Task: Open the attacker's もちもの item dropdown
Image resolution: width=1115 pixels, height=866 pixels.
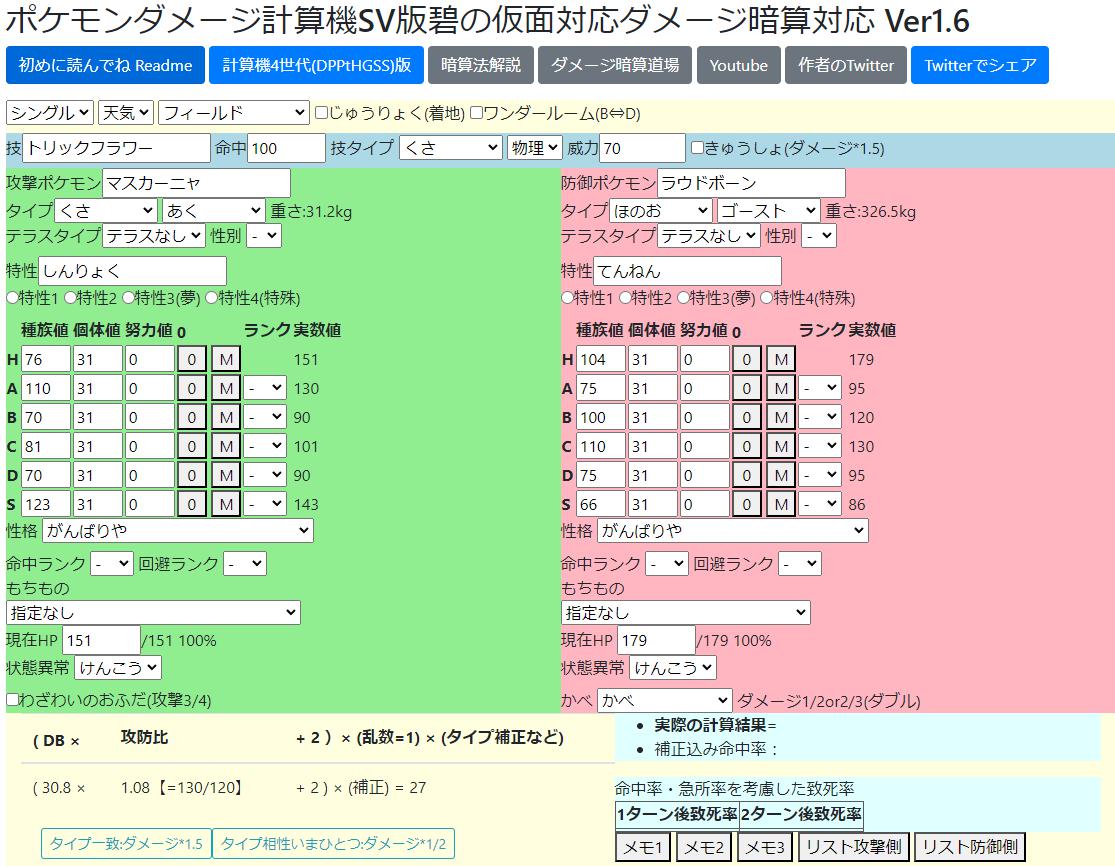Action: coord(153,612)
